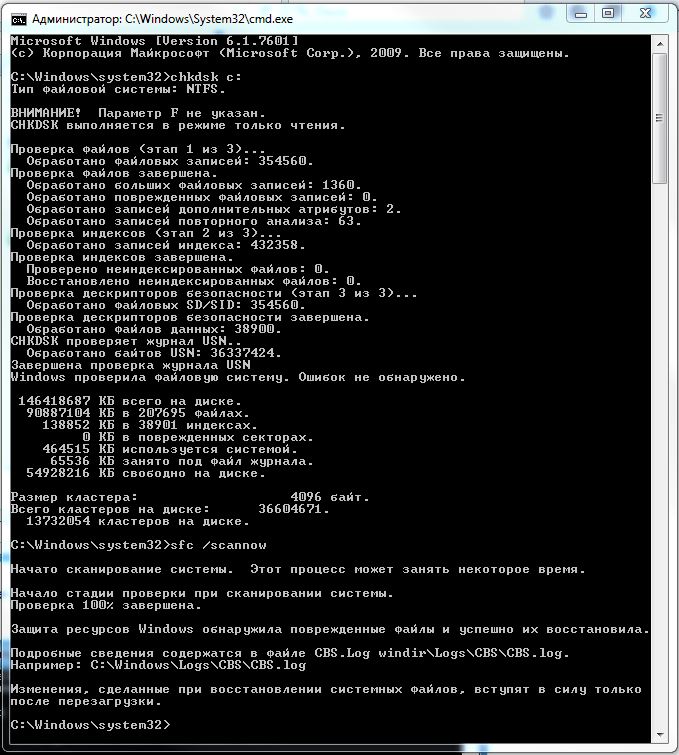Click the '54928216 КБ свободно на диске' line
The height and width of the screenshot is (755, 679).
[146, 473]
